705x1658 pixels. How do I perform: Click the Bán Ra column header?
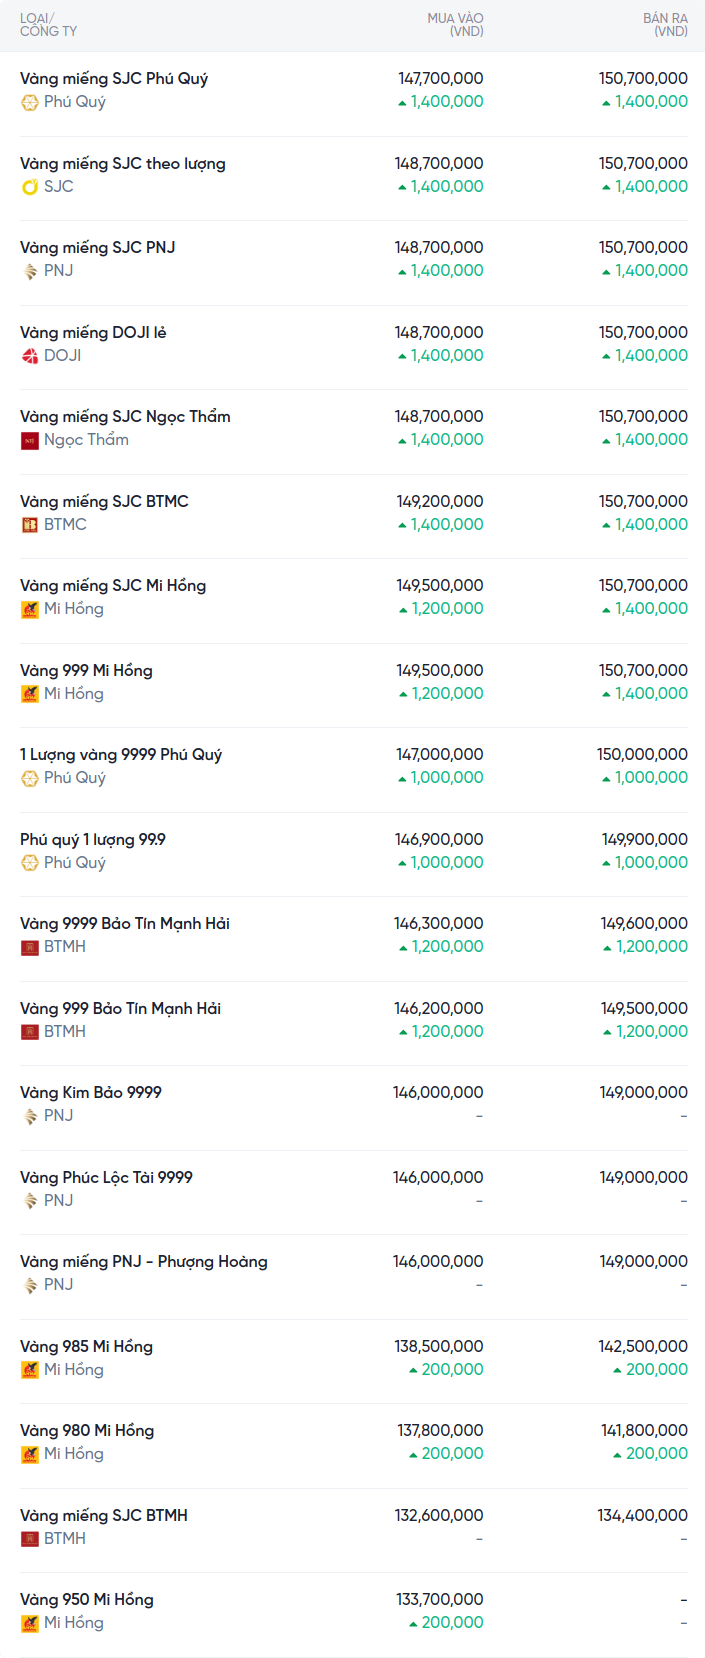tap(665, 25)
